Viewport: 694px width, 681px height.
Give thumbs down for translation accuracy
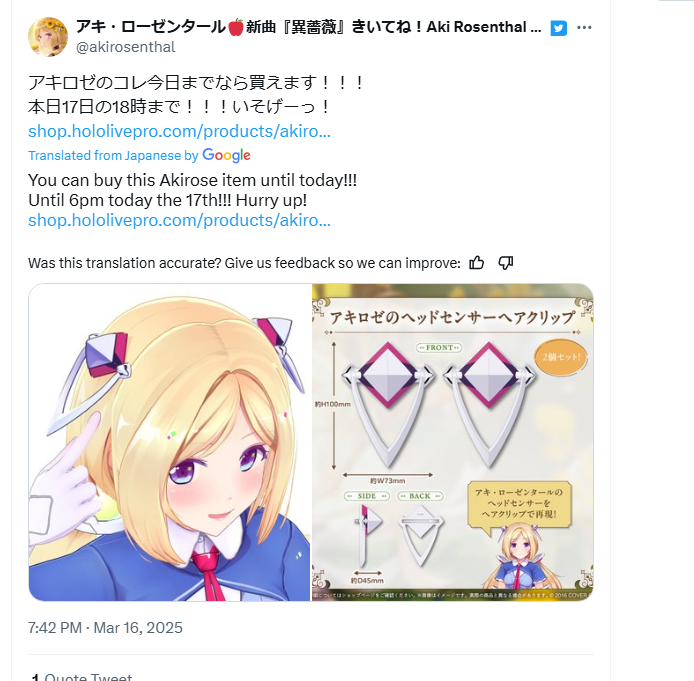[505, 263]
